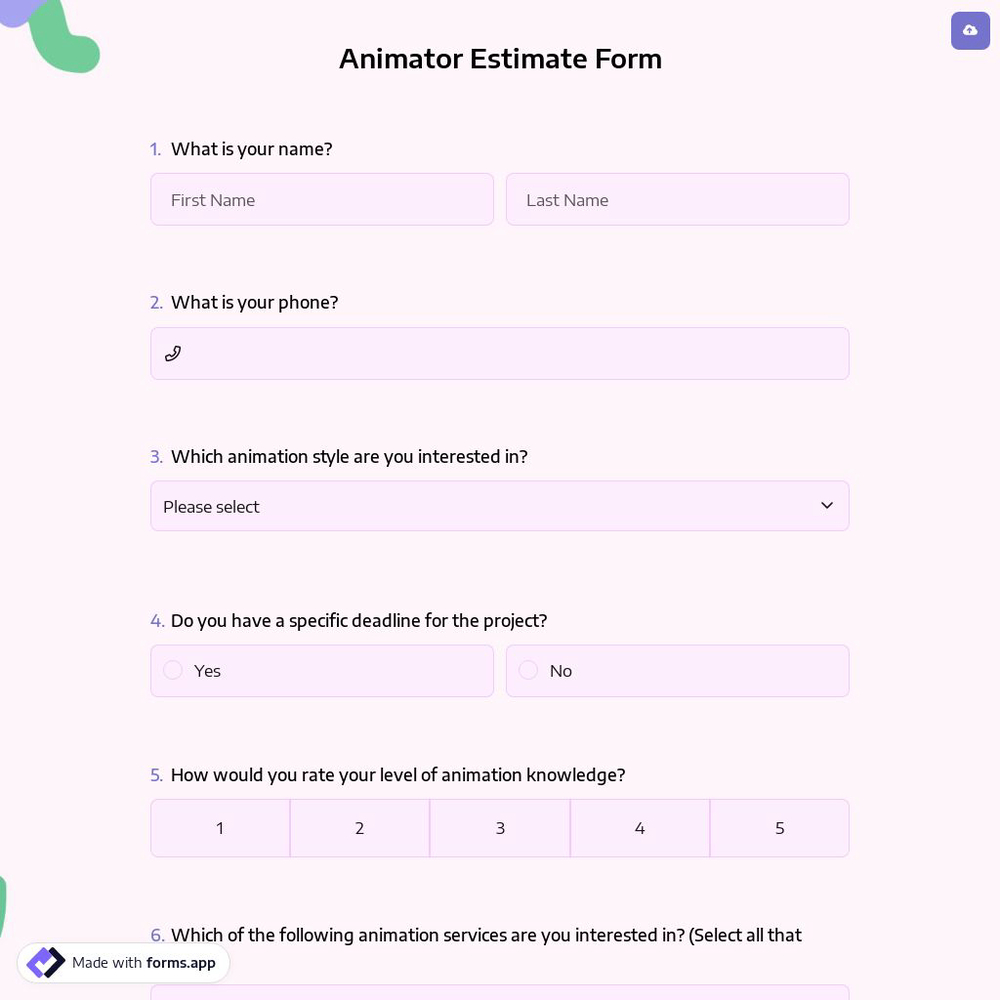Screen dimensions: 1000x1000
Task: Click the phone number input field
Action: pyautogui.click(x=500, y=353)
